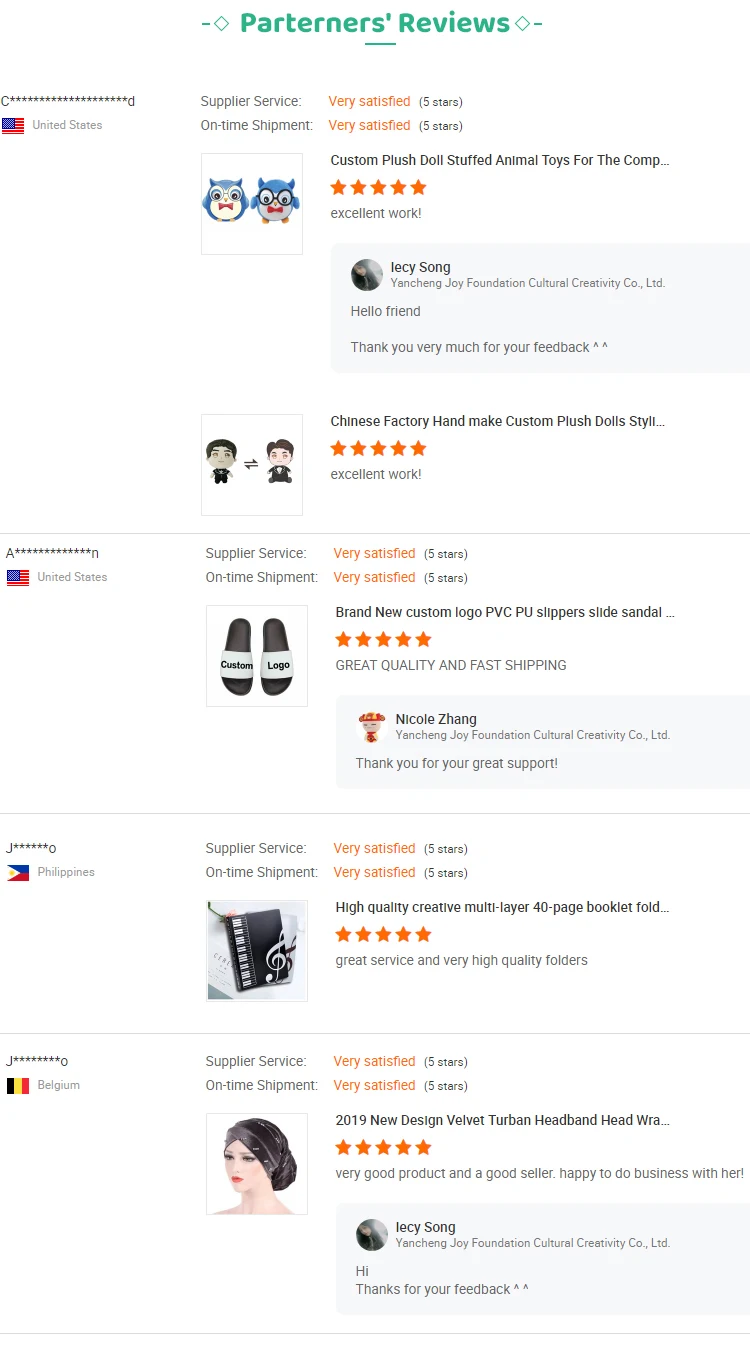Click the United States flag beside reviewer C***d
The height and width of the screenshot is (1346, 750).
[13, 126]
